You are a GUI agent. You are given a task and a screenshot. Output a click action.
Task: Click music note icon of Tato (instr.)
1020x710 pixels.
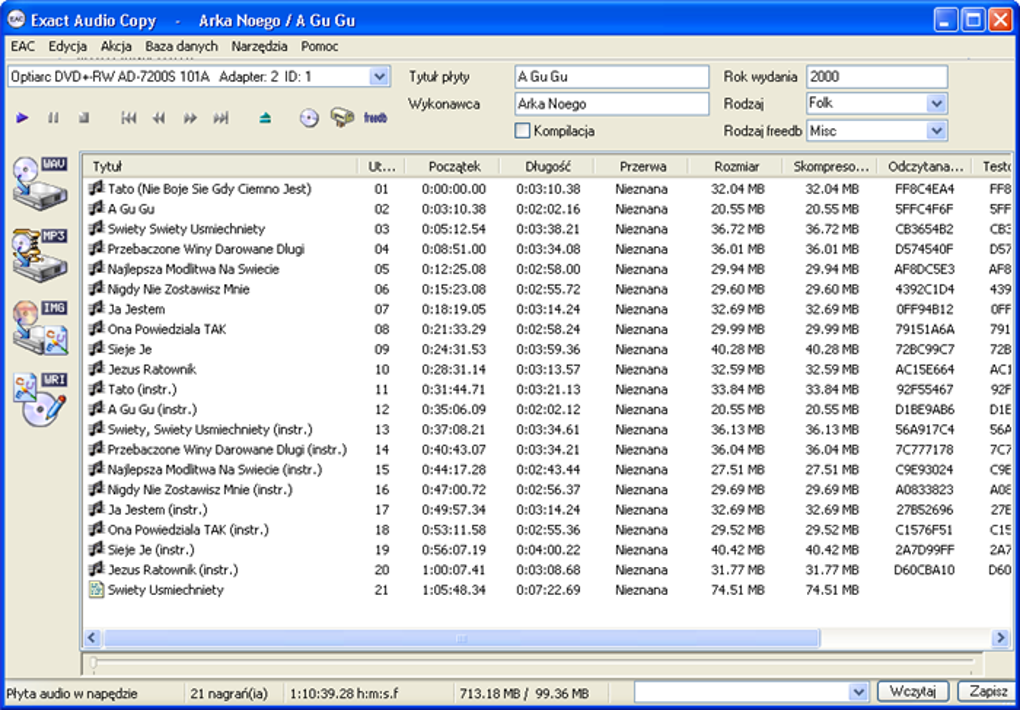[x=96, y=389]
